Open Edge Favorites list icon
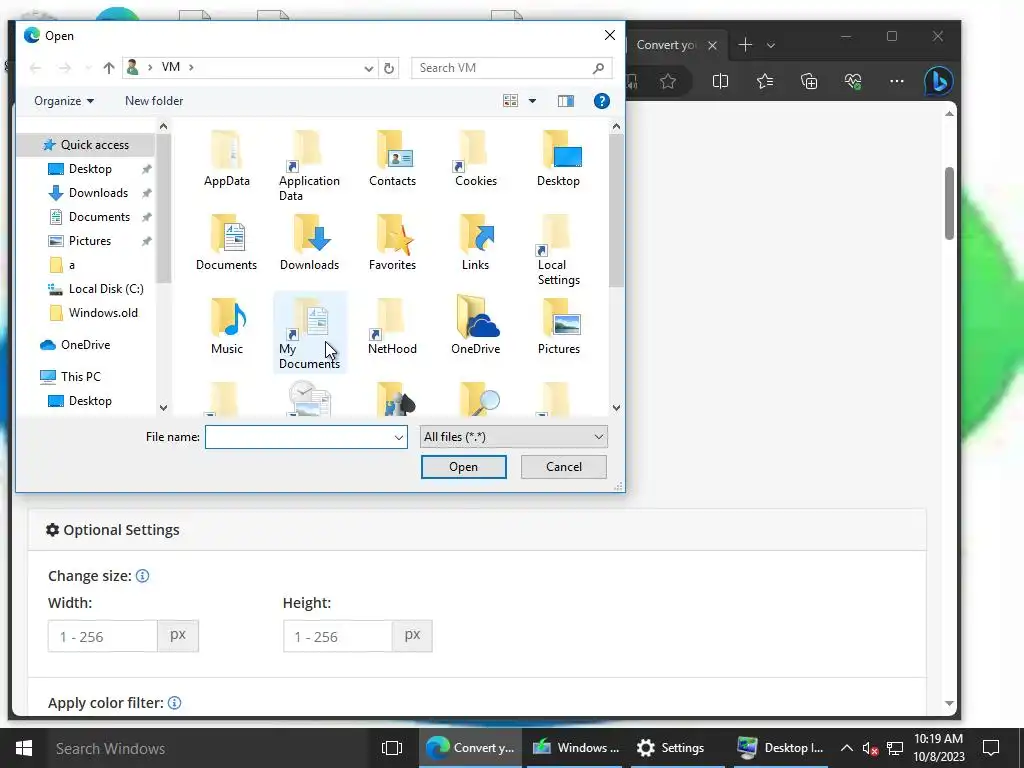This screenshot has width=1024, height=768. (765, 82)
